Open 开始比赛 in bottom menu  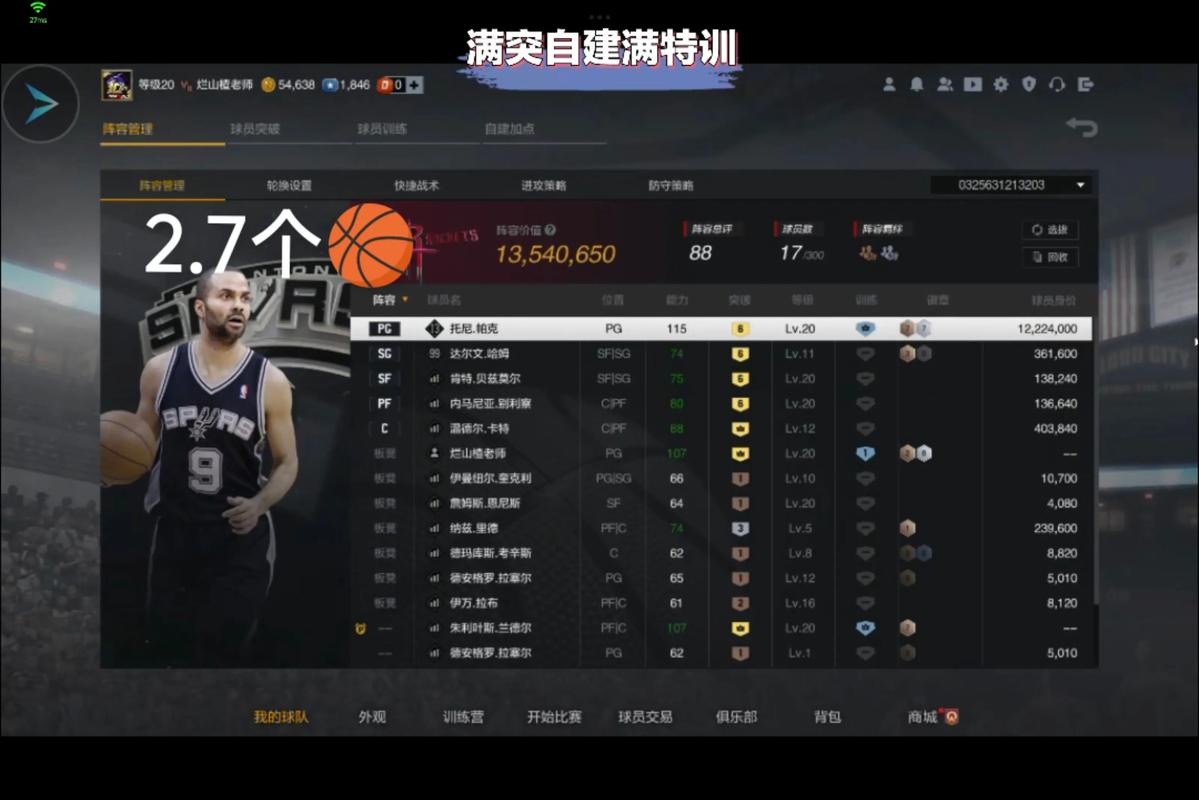pos(554,717)
